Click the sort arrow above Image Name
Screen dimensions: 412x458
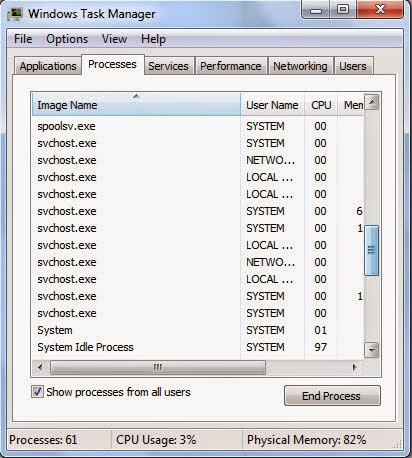(x=136, y=96)
